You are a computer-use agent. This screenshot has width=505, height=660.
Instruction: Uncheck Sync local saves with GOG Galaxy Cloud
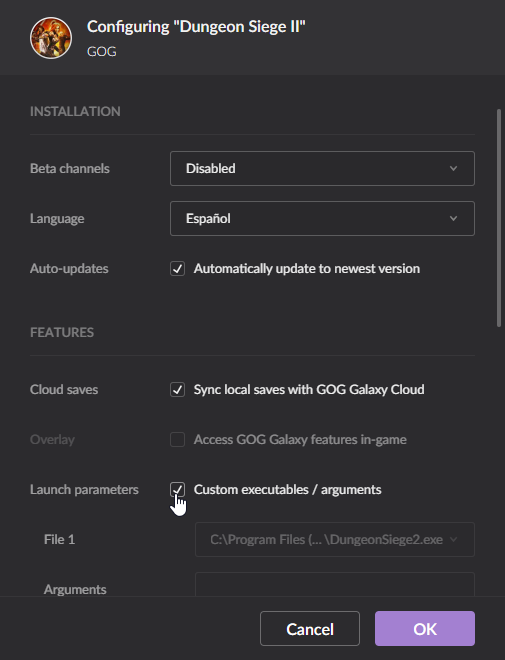click(178, 389)
